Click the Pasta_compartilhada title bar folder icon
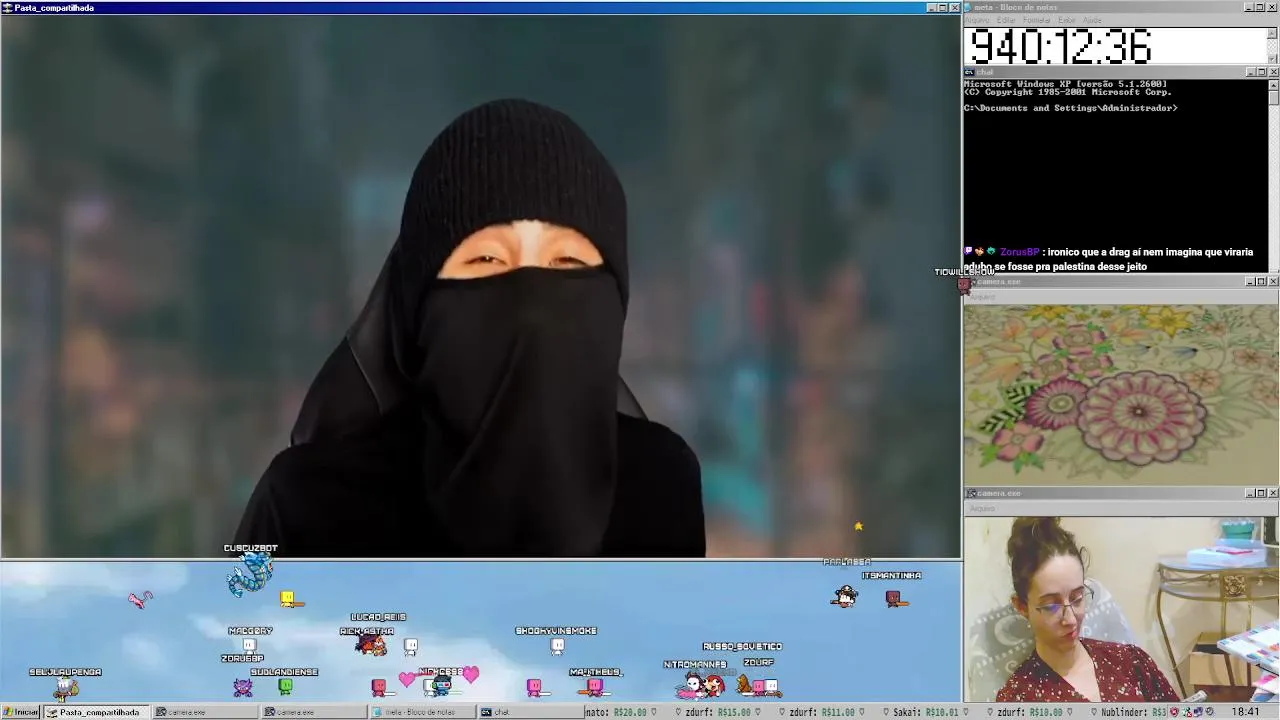 7,8
